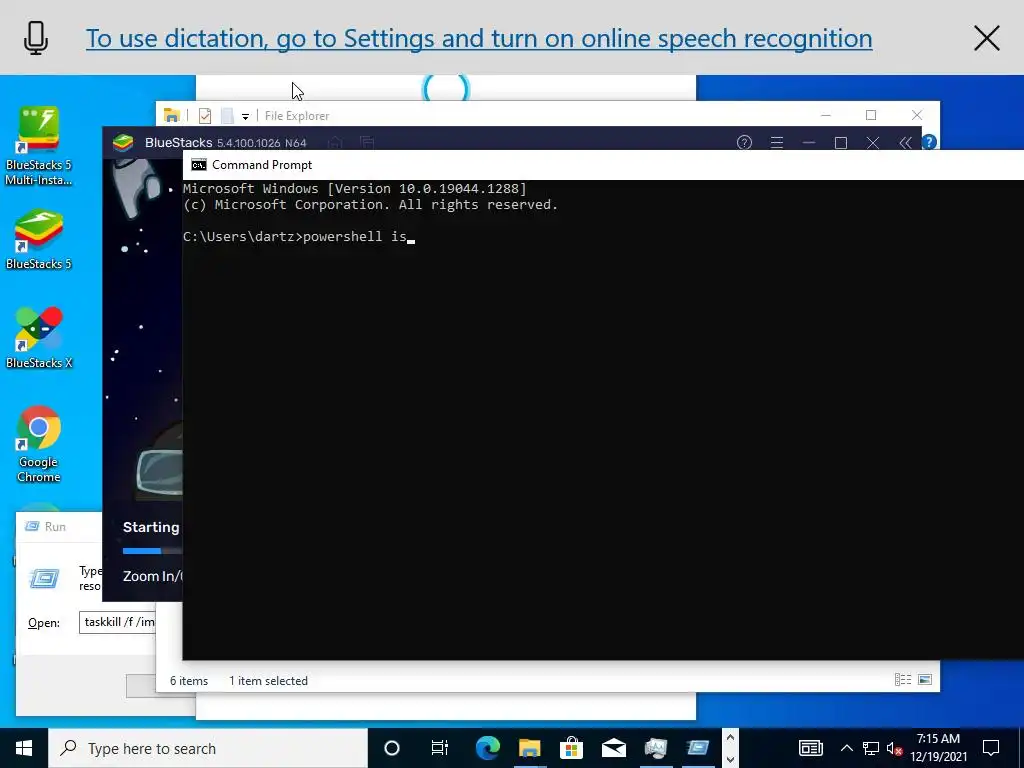The image size is (1024, 768).
Task: Click the '6 items' status text in File Explorer
Action: tap(189, 680)
